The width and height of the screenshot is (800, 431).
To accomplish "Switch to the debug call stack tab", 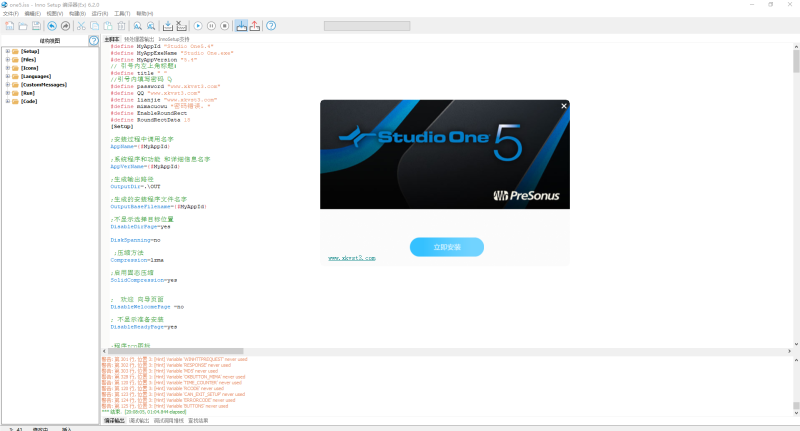I will 169,421.
